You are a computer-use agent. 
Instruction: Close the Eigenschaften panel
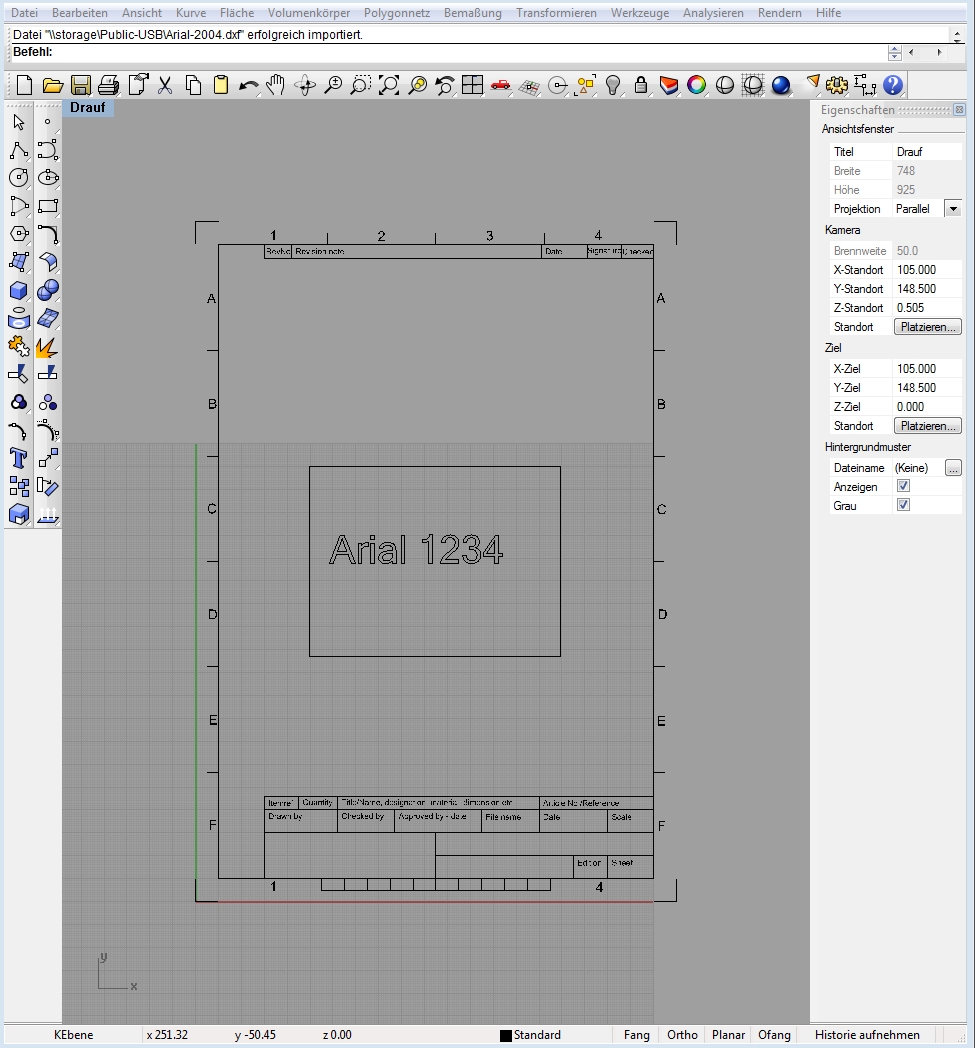click(959, 110)
